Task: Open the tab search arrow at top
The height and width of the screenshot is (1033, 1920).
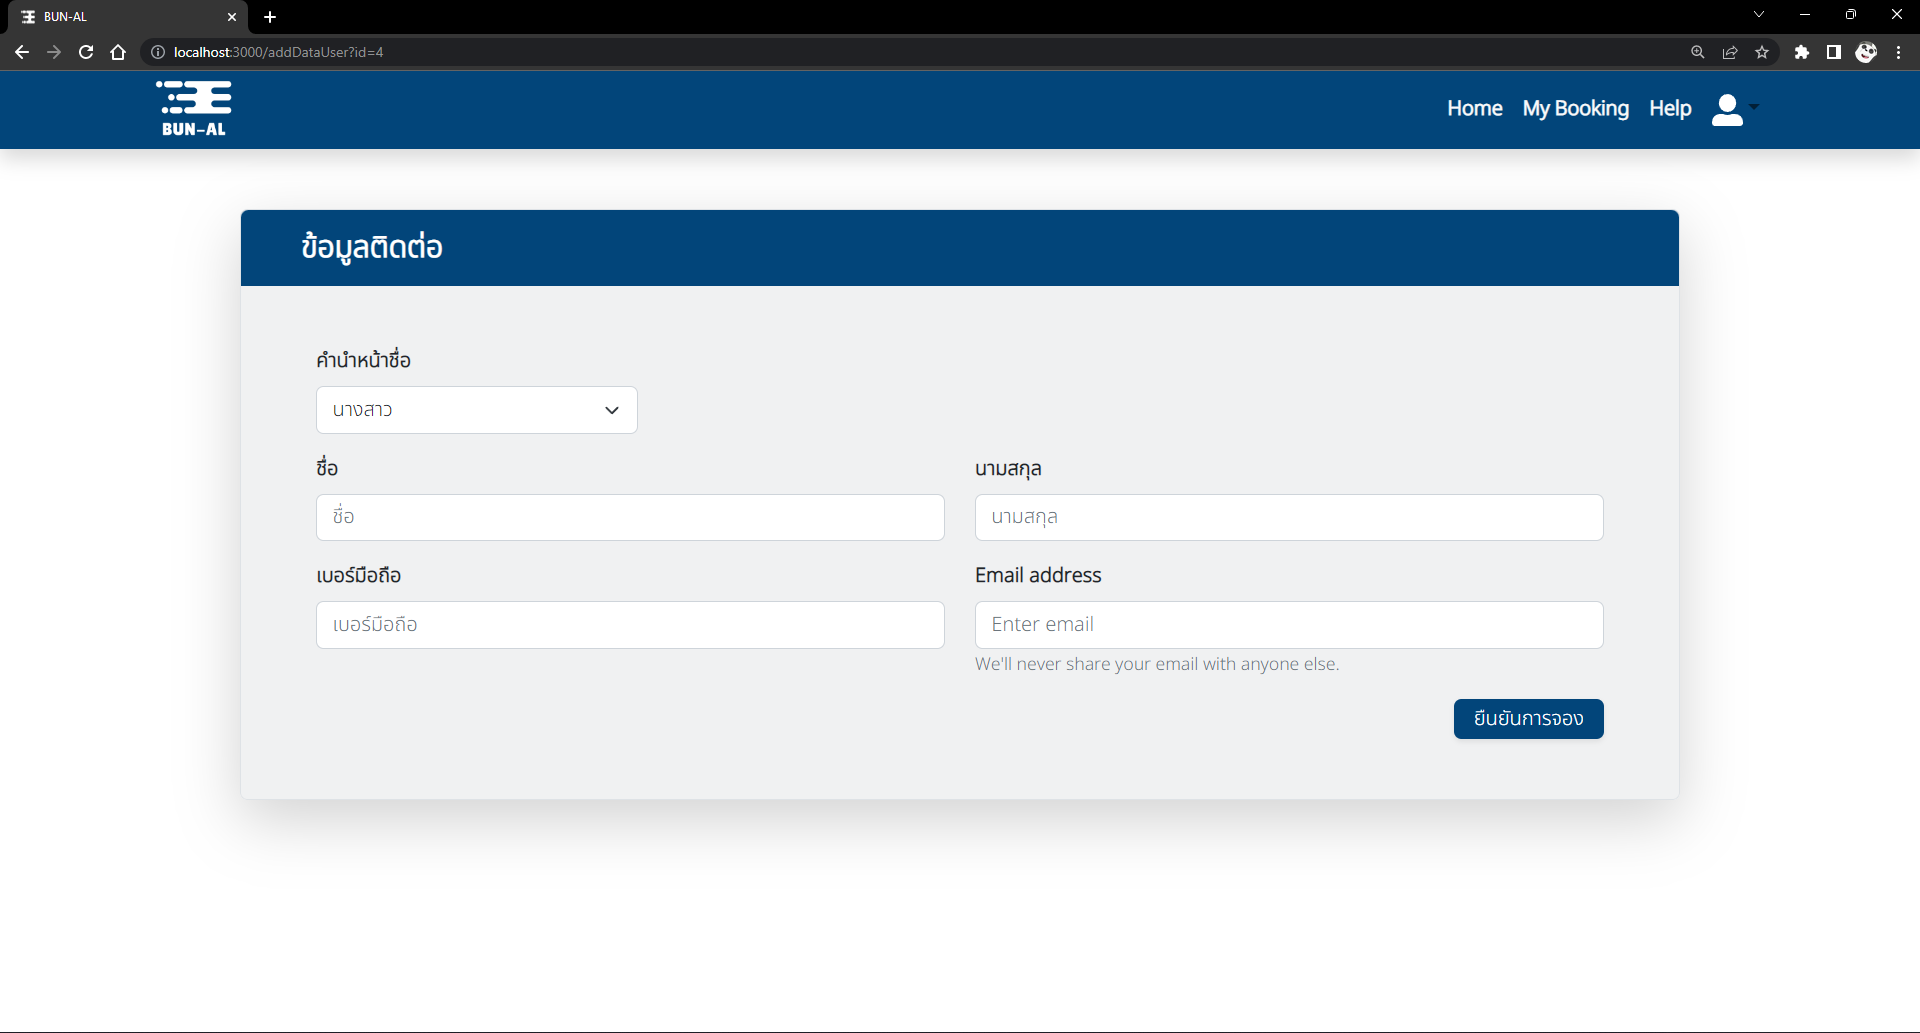Action: point(1758,14)
